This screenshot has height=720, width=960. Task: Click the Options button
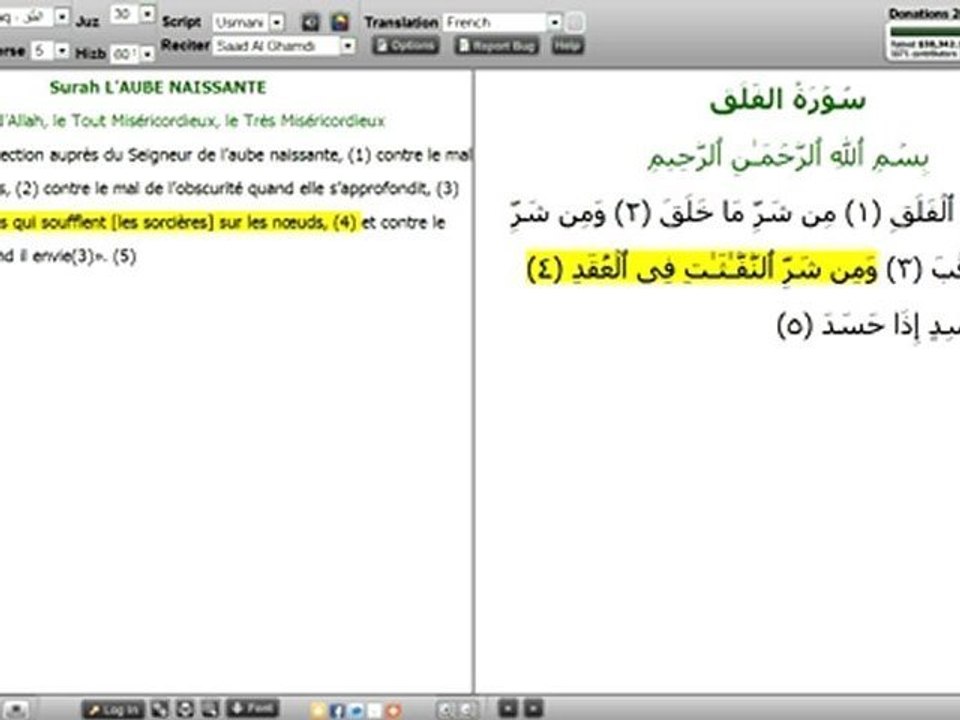406,46
